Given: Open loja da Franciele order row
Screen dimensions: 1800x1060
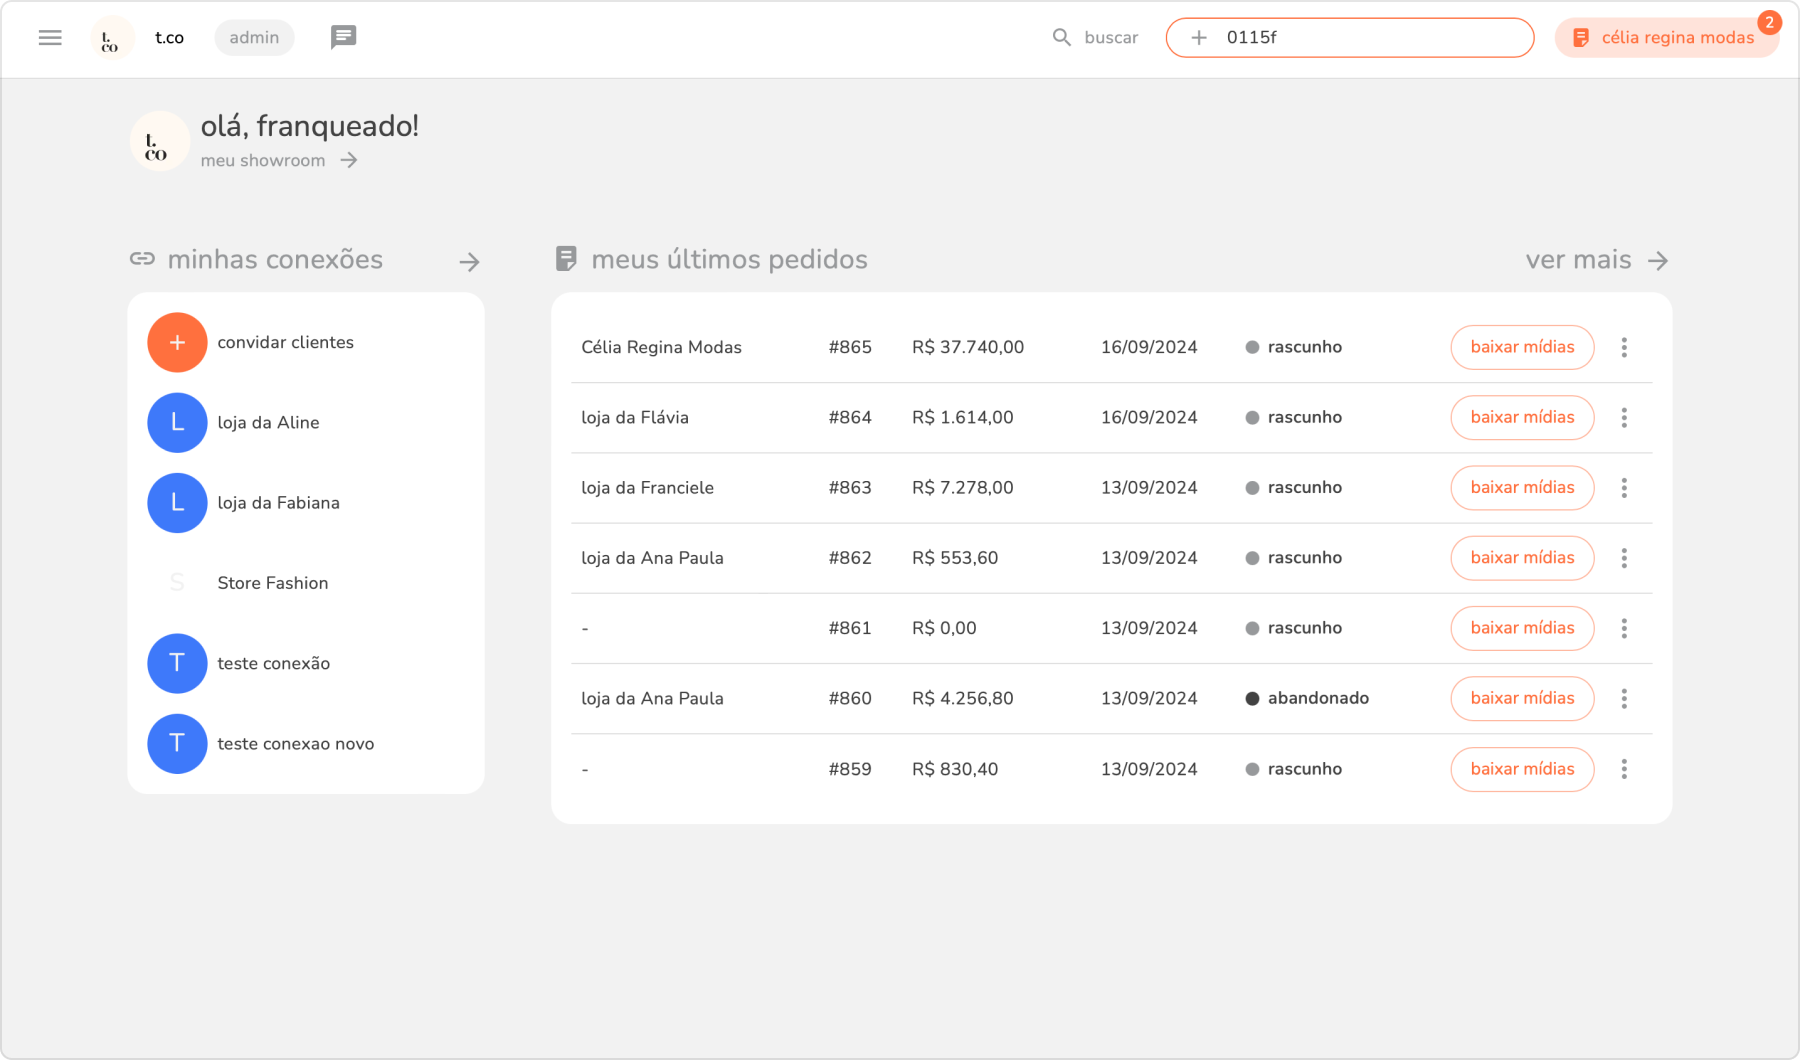Looking at the screenshot, I should pyautogui.click(x=647, y=488).
